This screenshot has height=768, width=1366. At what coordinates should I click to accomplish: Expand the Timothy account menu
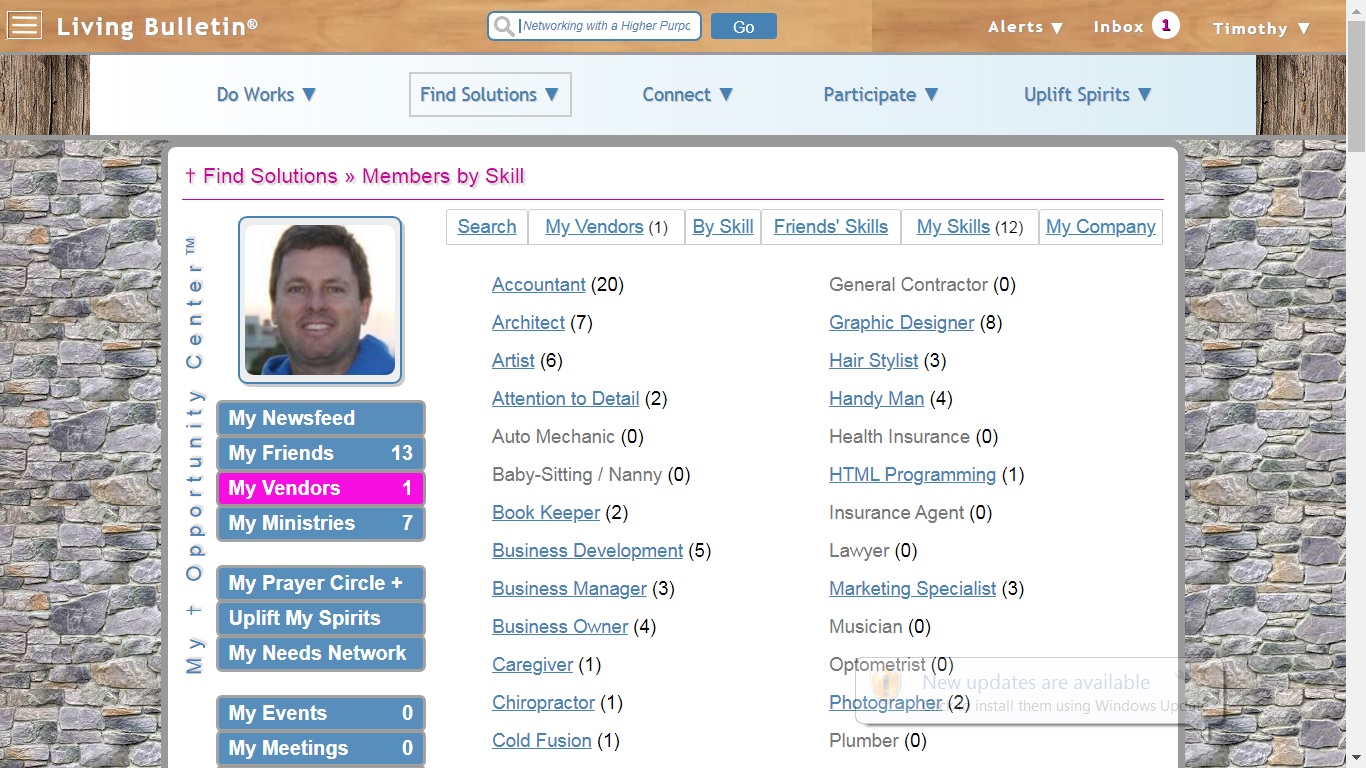coord(1262,28)
